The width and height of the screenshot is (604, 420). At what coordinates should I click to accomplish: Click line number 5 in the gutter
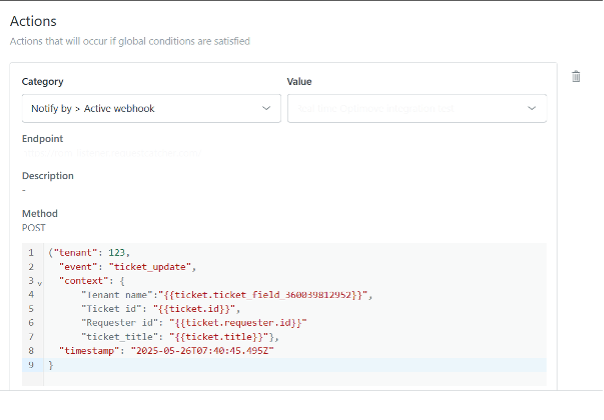coord(31,309)
